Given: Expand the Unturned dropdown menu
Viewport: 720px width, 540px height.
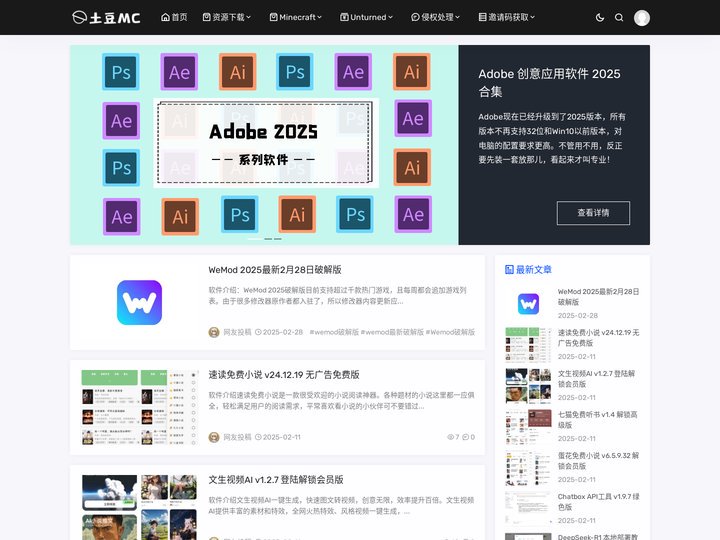Looking at the screenshot, I should click(x=366, y=17).
